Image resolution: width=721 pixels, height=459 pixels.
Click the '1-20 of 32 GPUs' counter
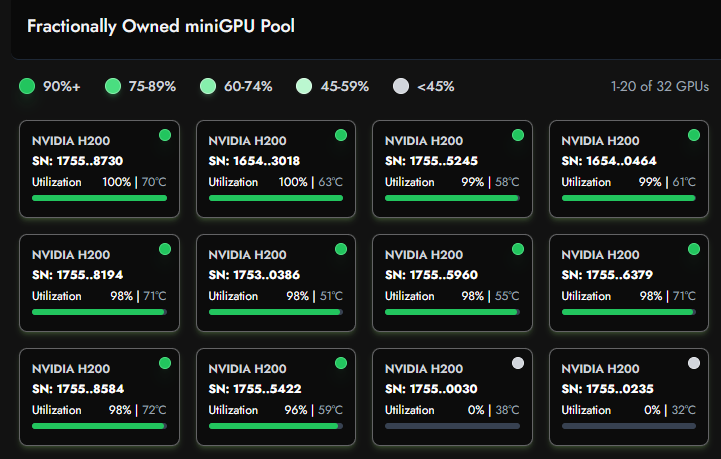pos(659,86)
